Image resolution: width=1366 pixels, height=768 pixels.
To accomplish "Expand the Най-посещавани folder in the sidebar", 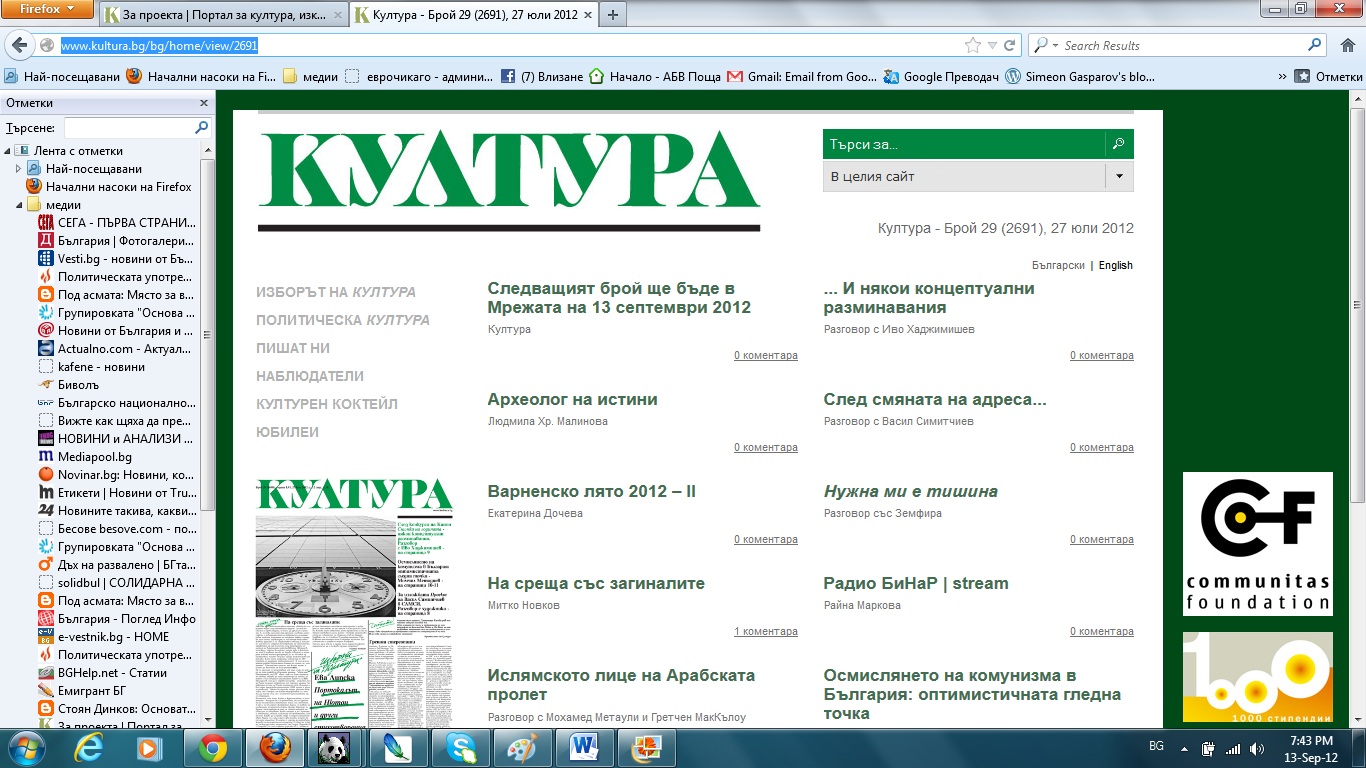I will click(x=19, y=169).
